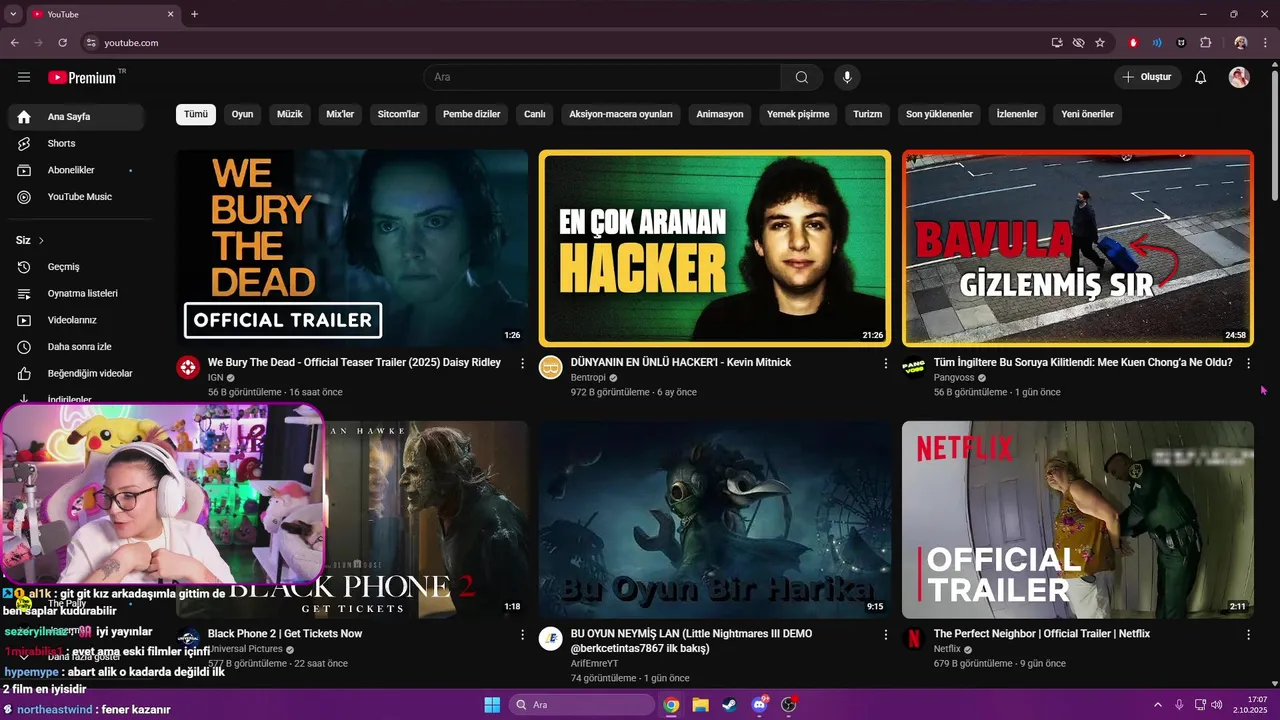Open Black Phone 2 video title
The width and height of the screenshot is (1280, 720).
(285, 634)
